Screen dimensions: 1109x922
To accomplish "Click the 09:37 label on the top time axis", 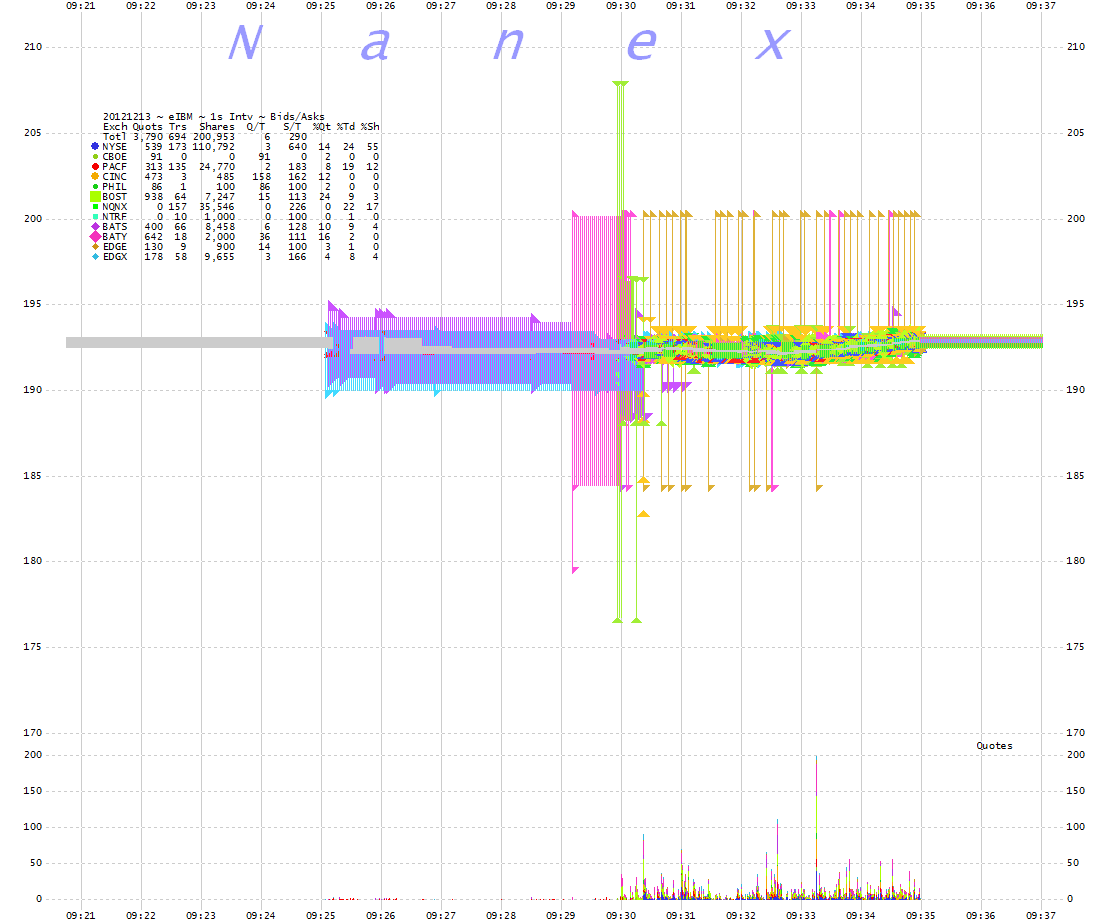I will coord(1041,5).
